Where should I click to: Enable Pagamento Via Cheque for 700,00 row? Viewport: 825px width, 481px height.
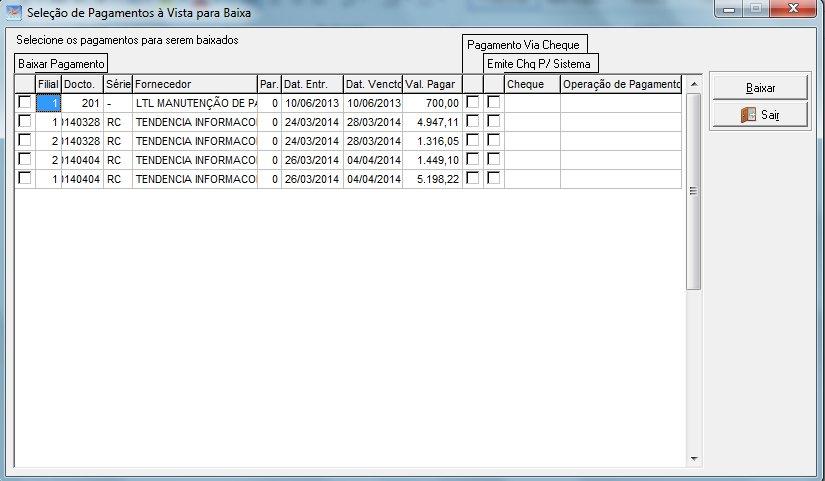click(x=472, y=102)
